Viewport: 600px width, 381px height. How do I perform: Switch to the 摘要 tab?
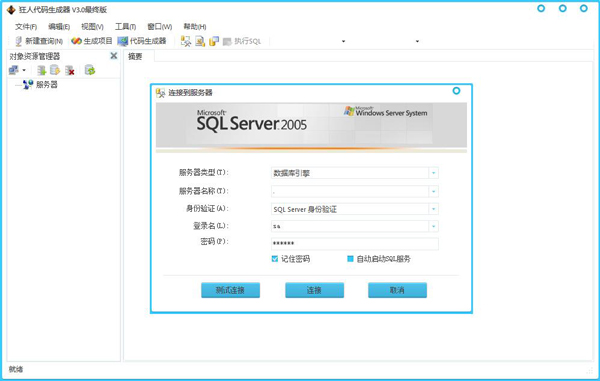click(135, 57)
